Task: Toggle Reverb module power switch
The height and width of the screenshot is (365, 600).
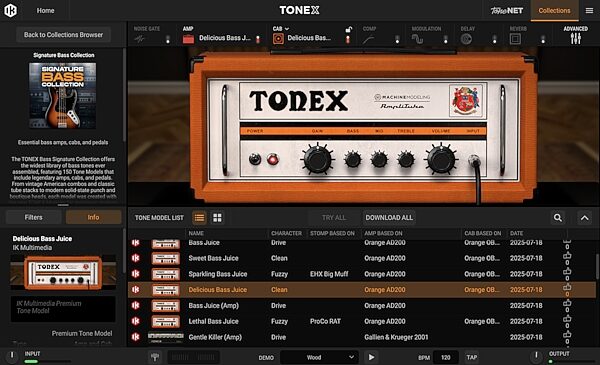Action: pyautogui.click(x=543, y=39)
